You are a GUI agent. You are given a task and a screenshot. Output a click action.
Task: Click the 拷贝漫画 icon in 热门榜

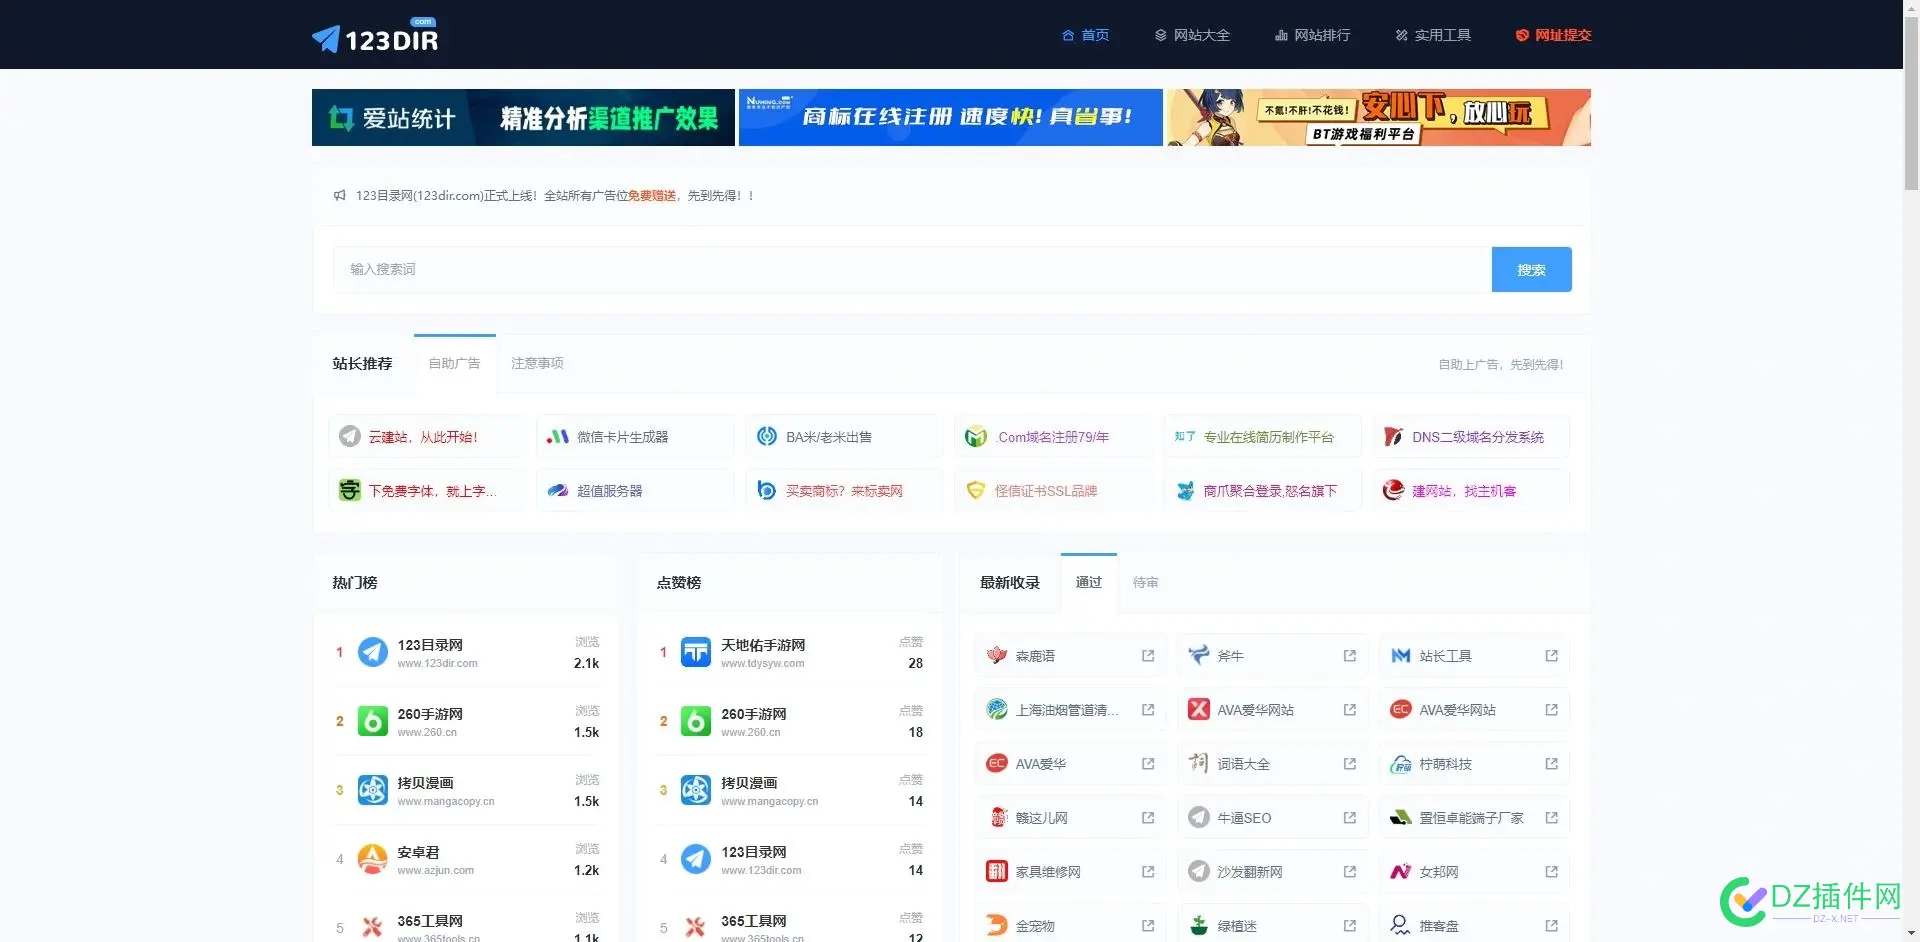[373, 791]
